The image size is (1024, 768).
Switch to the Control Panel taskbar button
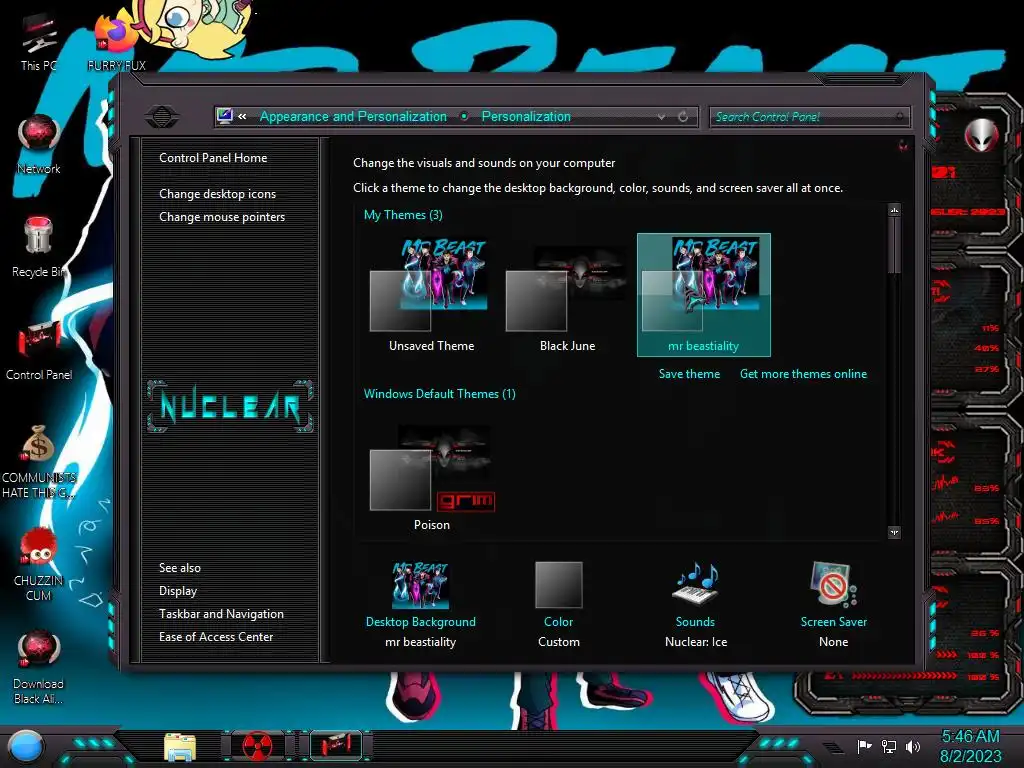[336, 745]
